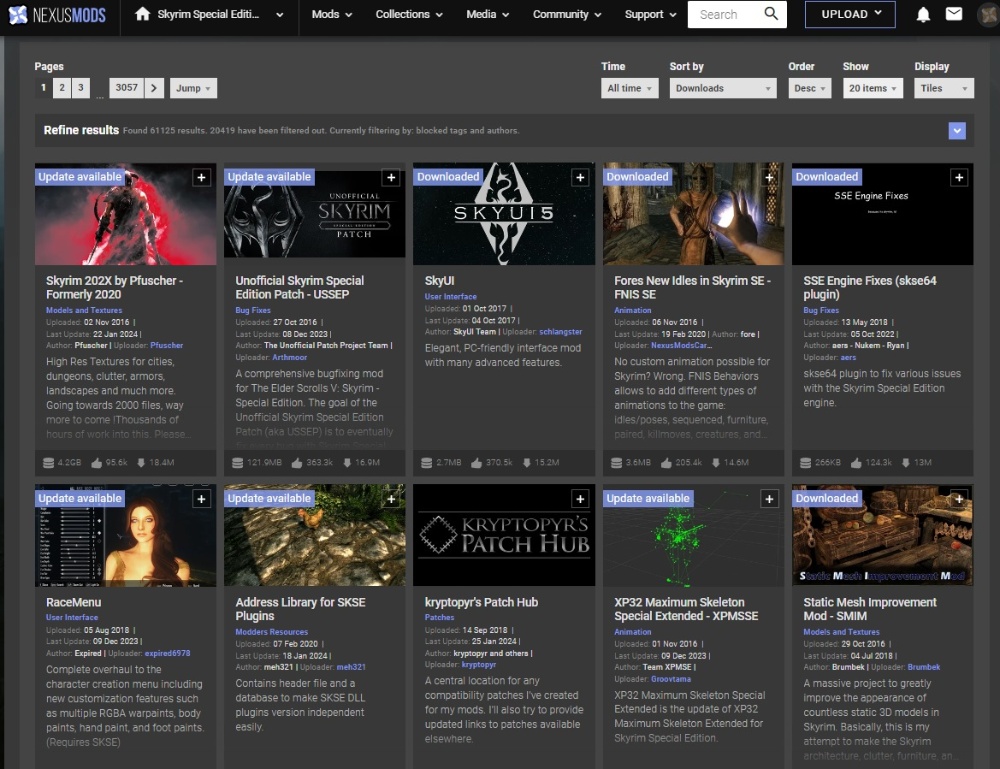Add XPMSSE using its plus icon
The image size is (1000, 769).
769,499
